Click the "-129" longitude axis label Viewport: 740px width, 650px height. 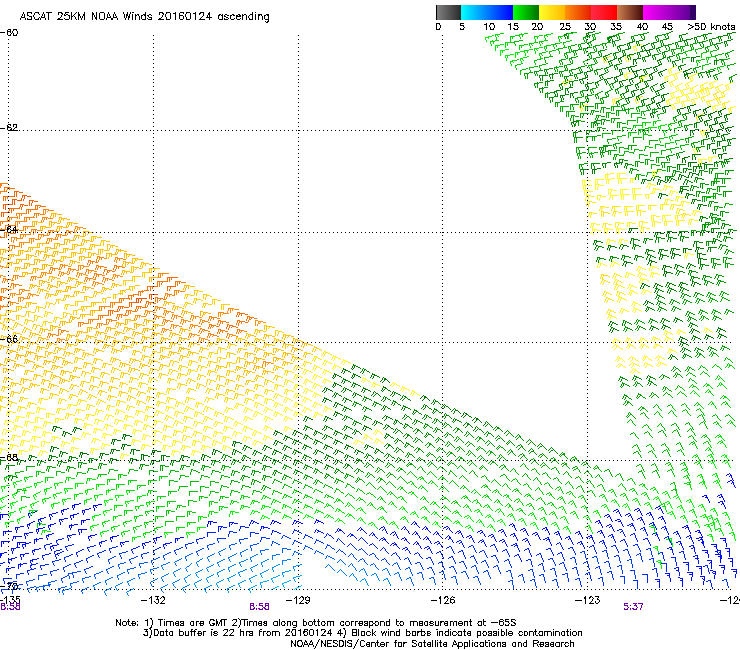(298, 600)
